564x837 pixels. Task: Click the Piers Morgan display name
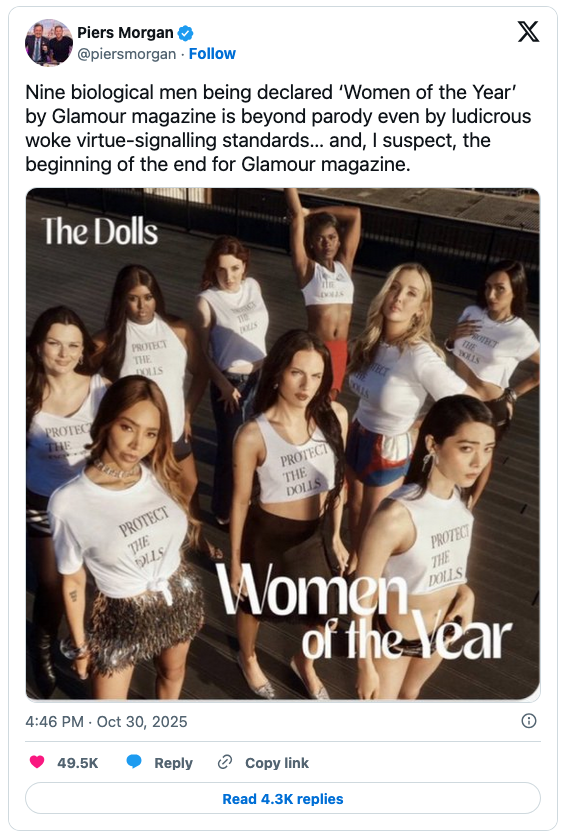pos(125,33)
